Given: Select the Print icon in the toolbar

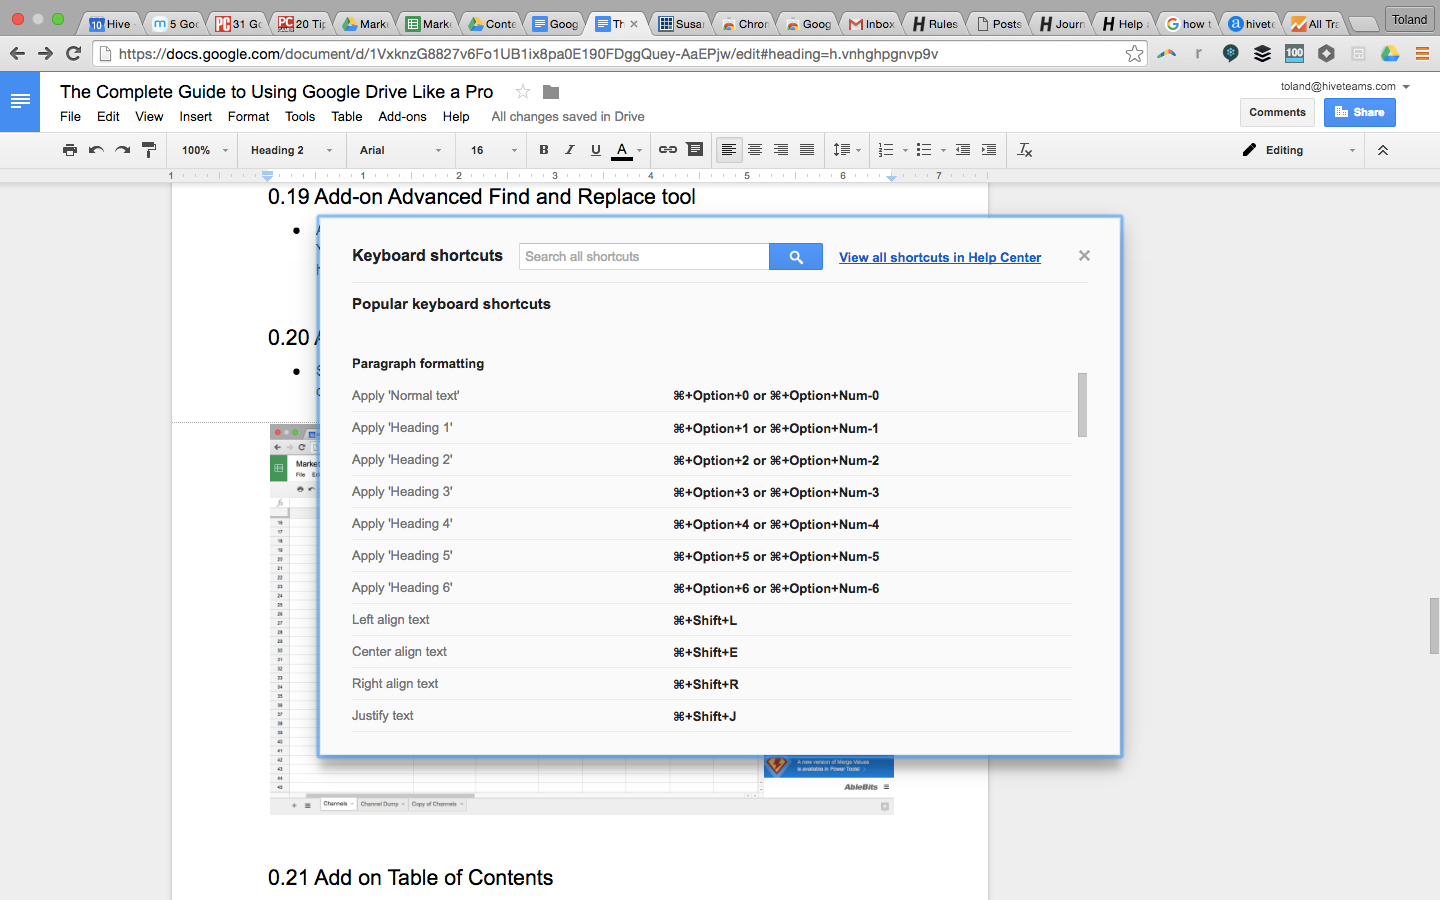Looking at the screenshot, I should (70, 150).
